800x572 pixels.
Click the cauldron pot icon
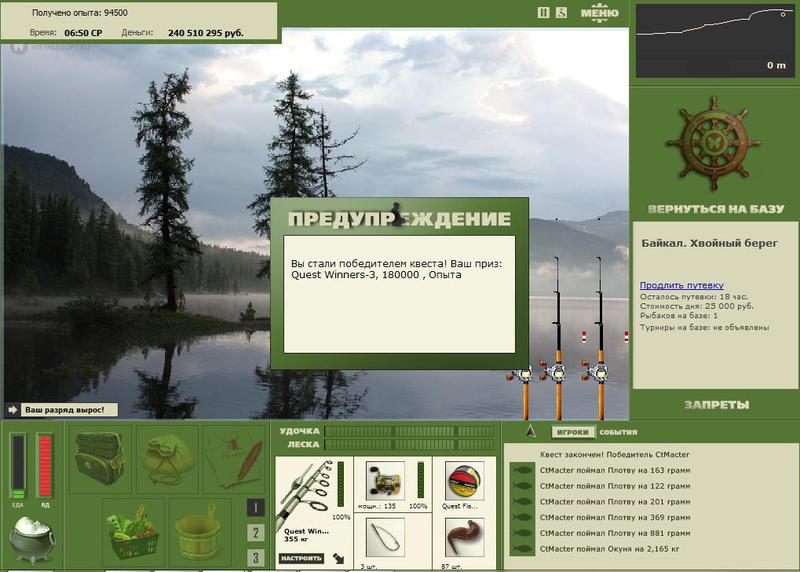32,539
